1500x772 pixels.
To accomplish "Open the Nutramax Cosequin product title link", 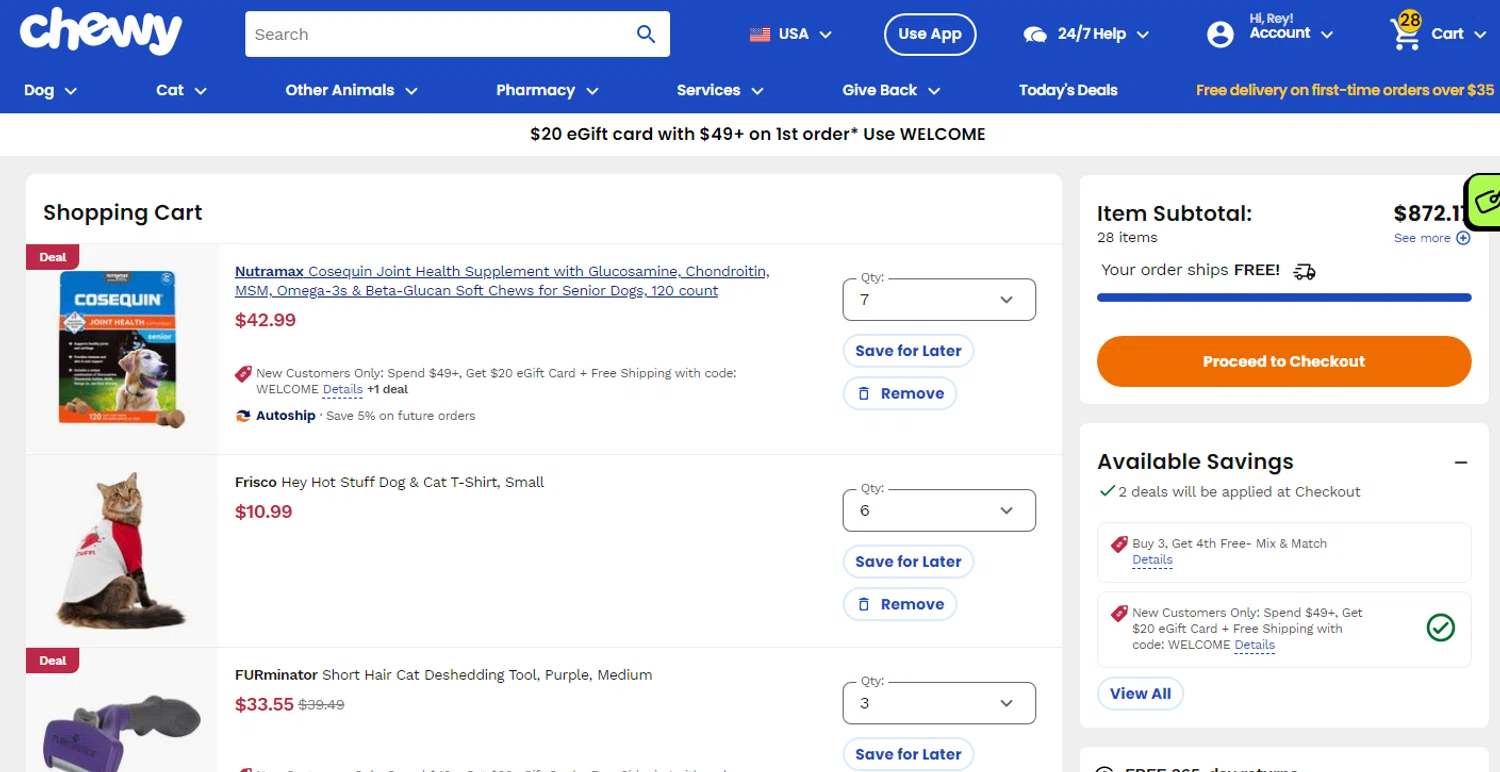I will (502, 281).
